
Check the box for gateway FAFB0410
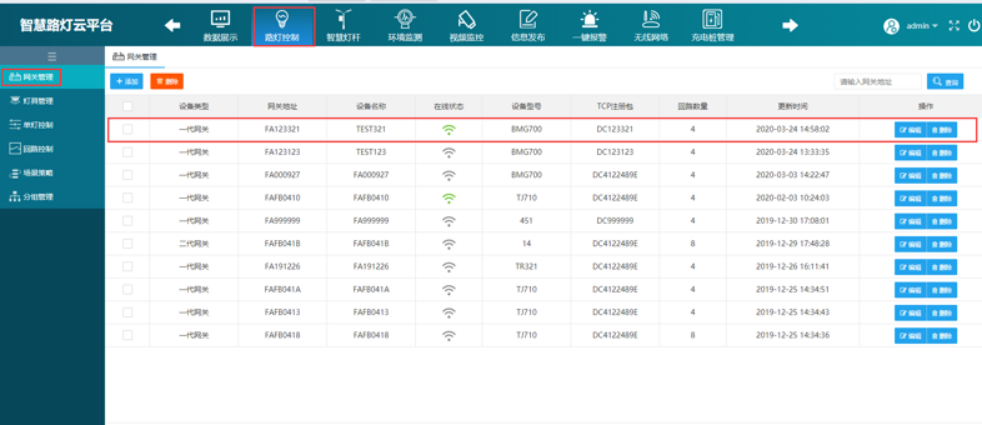click(x=127, y=198)
